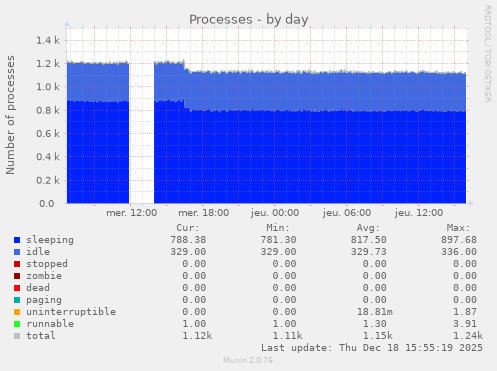This screenshot has width=497, height=371.
Task: Click the '1.4 k' y-axis label
Action: pyautogui.click(x=48, y=41)
